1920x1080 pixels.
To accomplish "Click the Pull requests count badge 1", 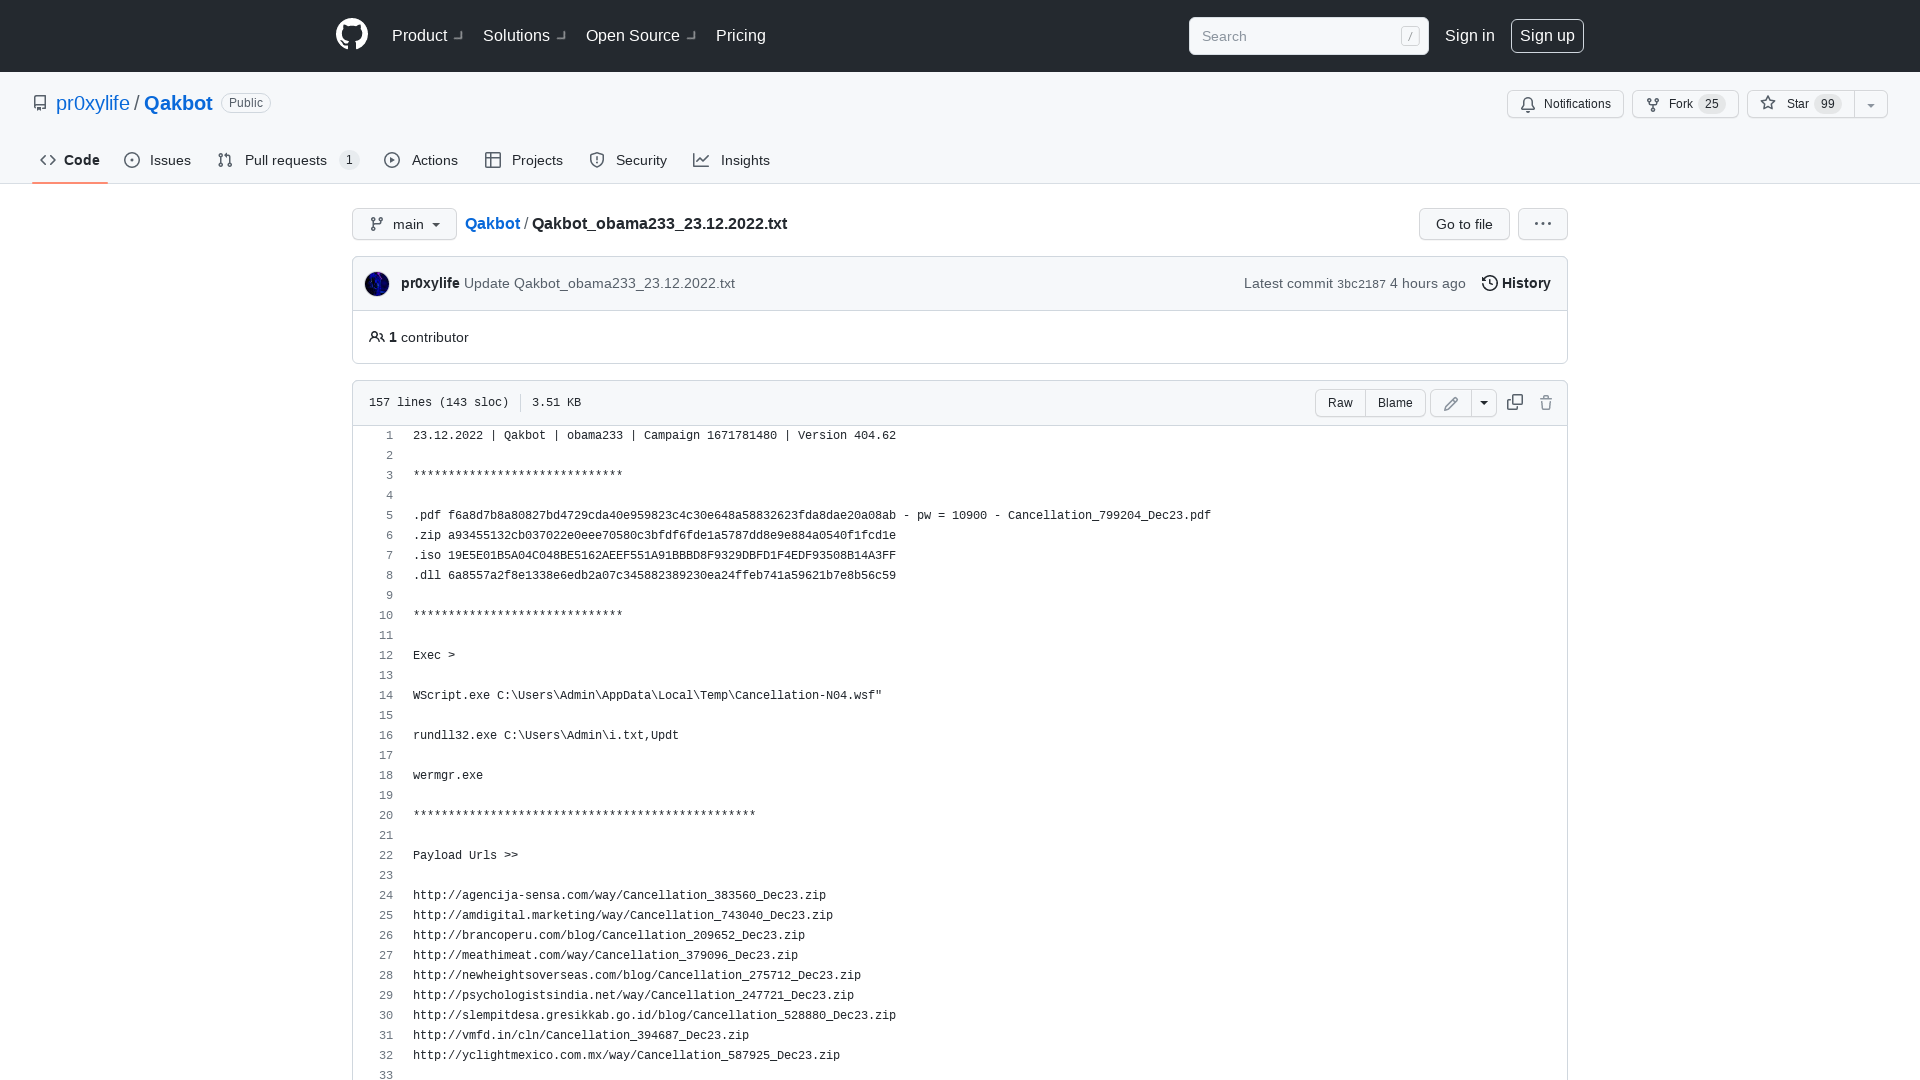I will coord(349,160).
